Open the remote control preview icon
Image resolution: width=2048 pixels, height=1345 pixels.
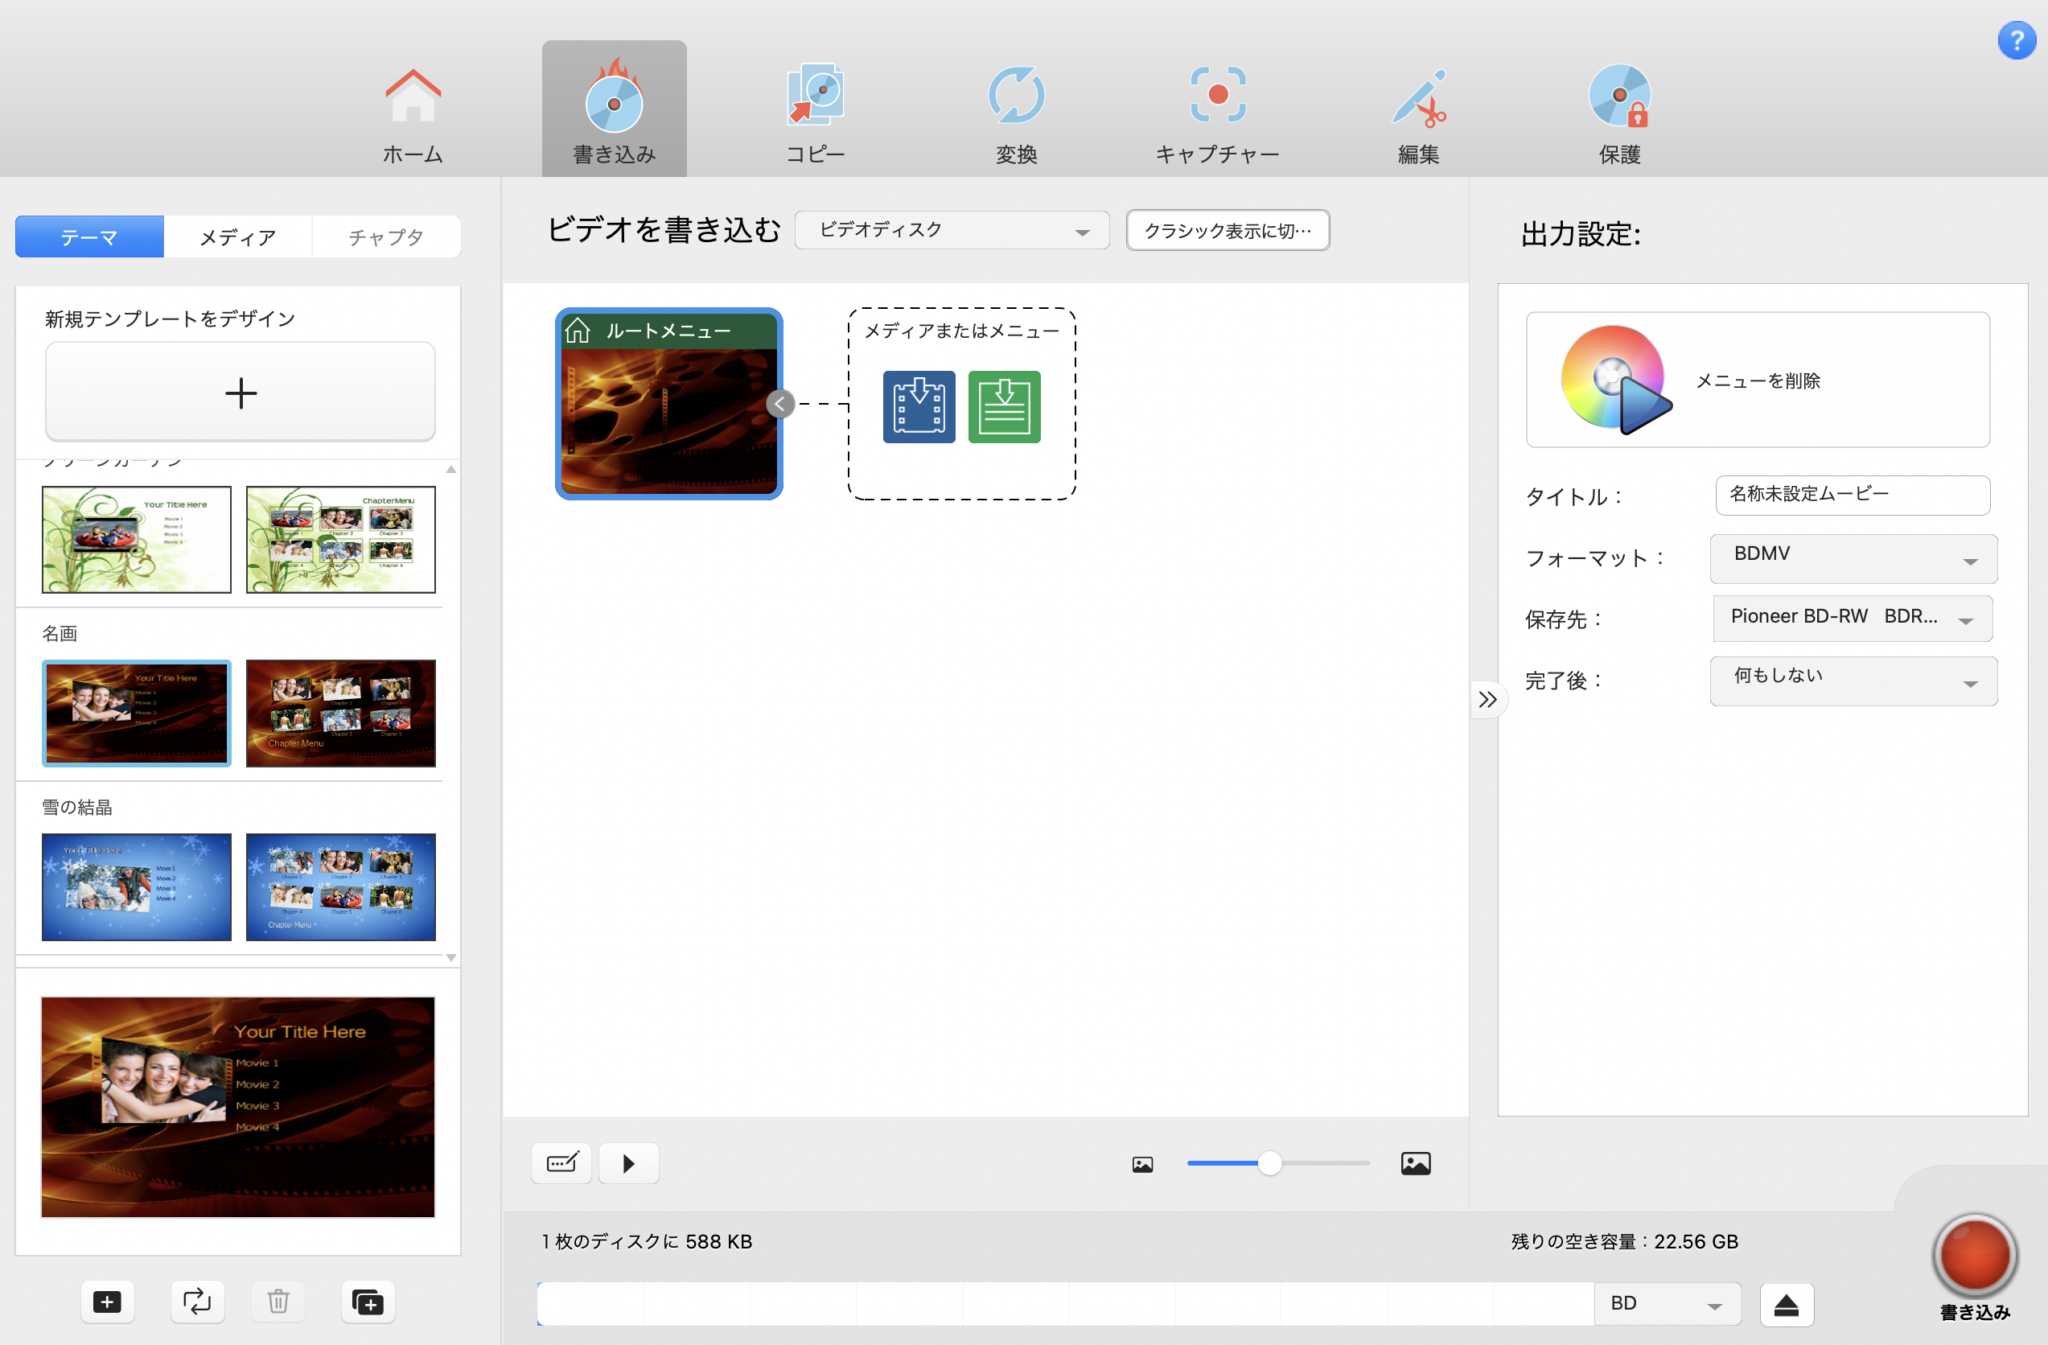point(561,1163)
